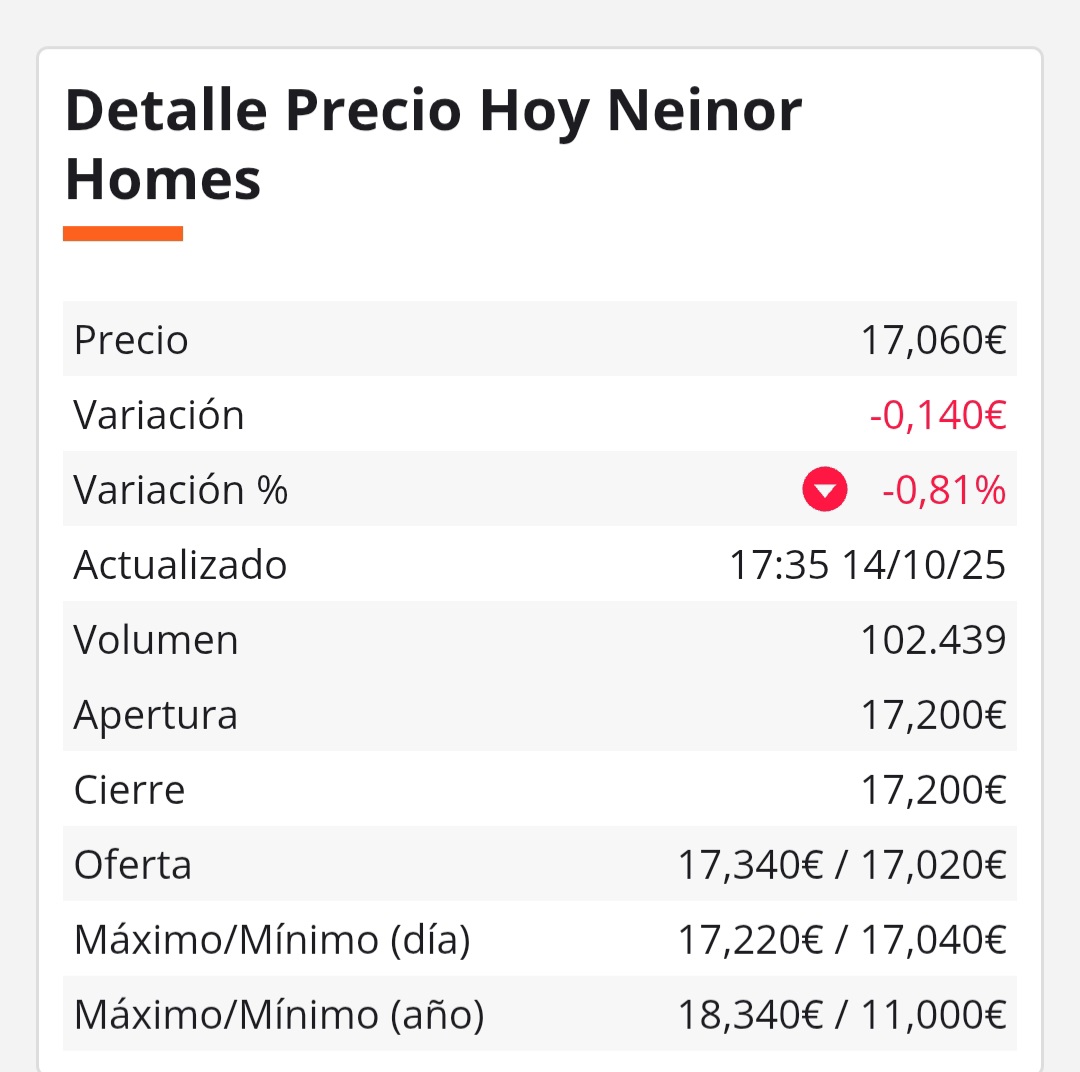Screen dimensions: 1080x1072
Task: Select the "Variación %" row label
Action: [181, 490]
